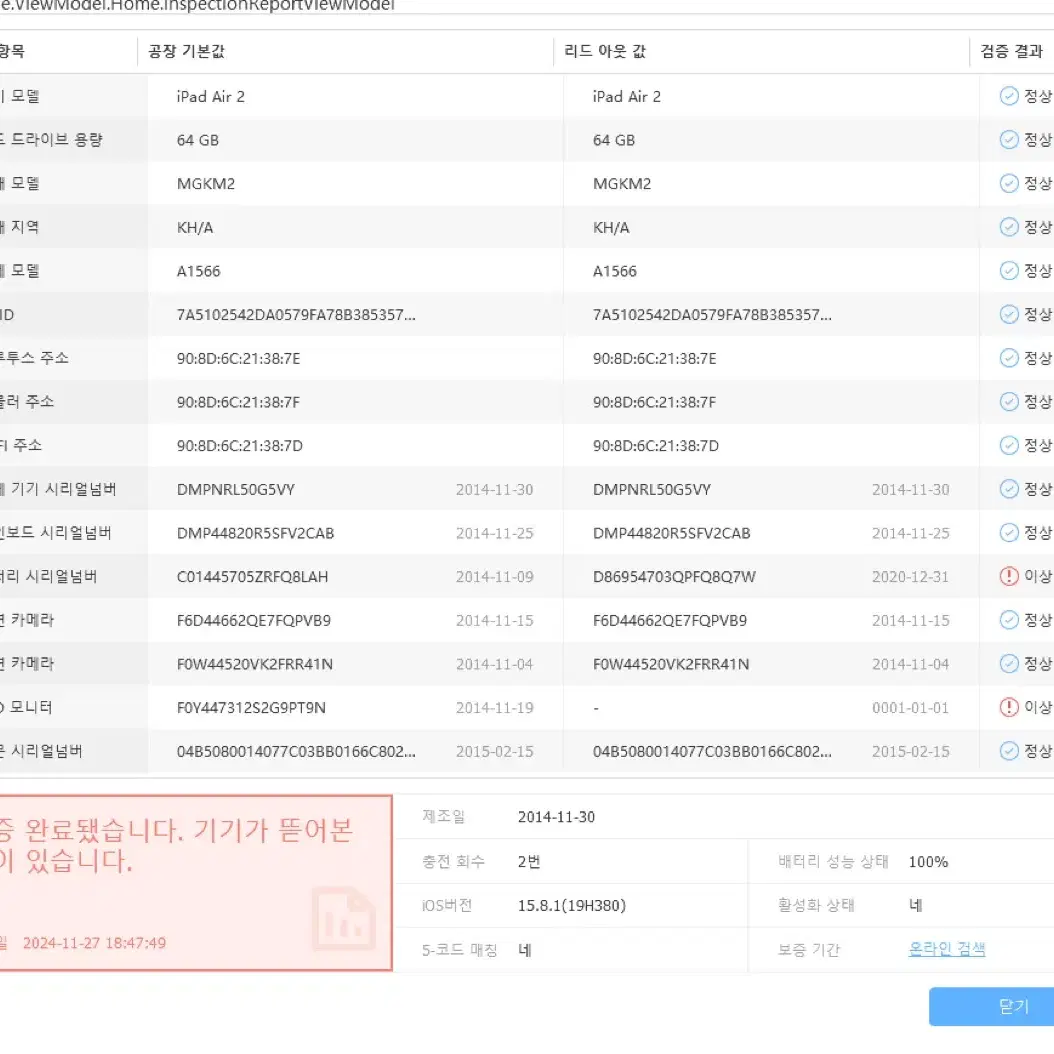The width and height of the screenshot is (1054, 1054).
Task: Click the 닫기 close button
Action: (992, 1006)
